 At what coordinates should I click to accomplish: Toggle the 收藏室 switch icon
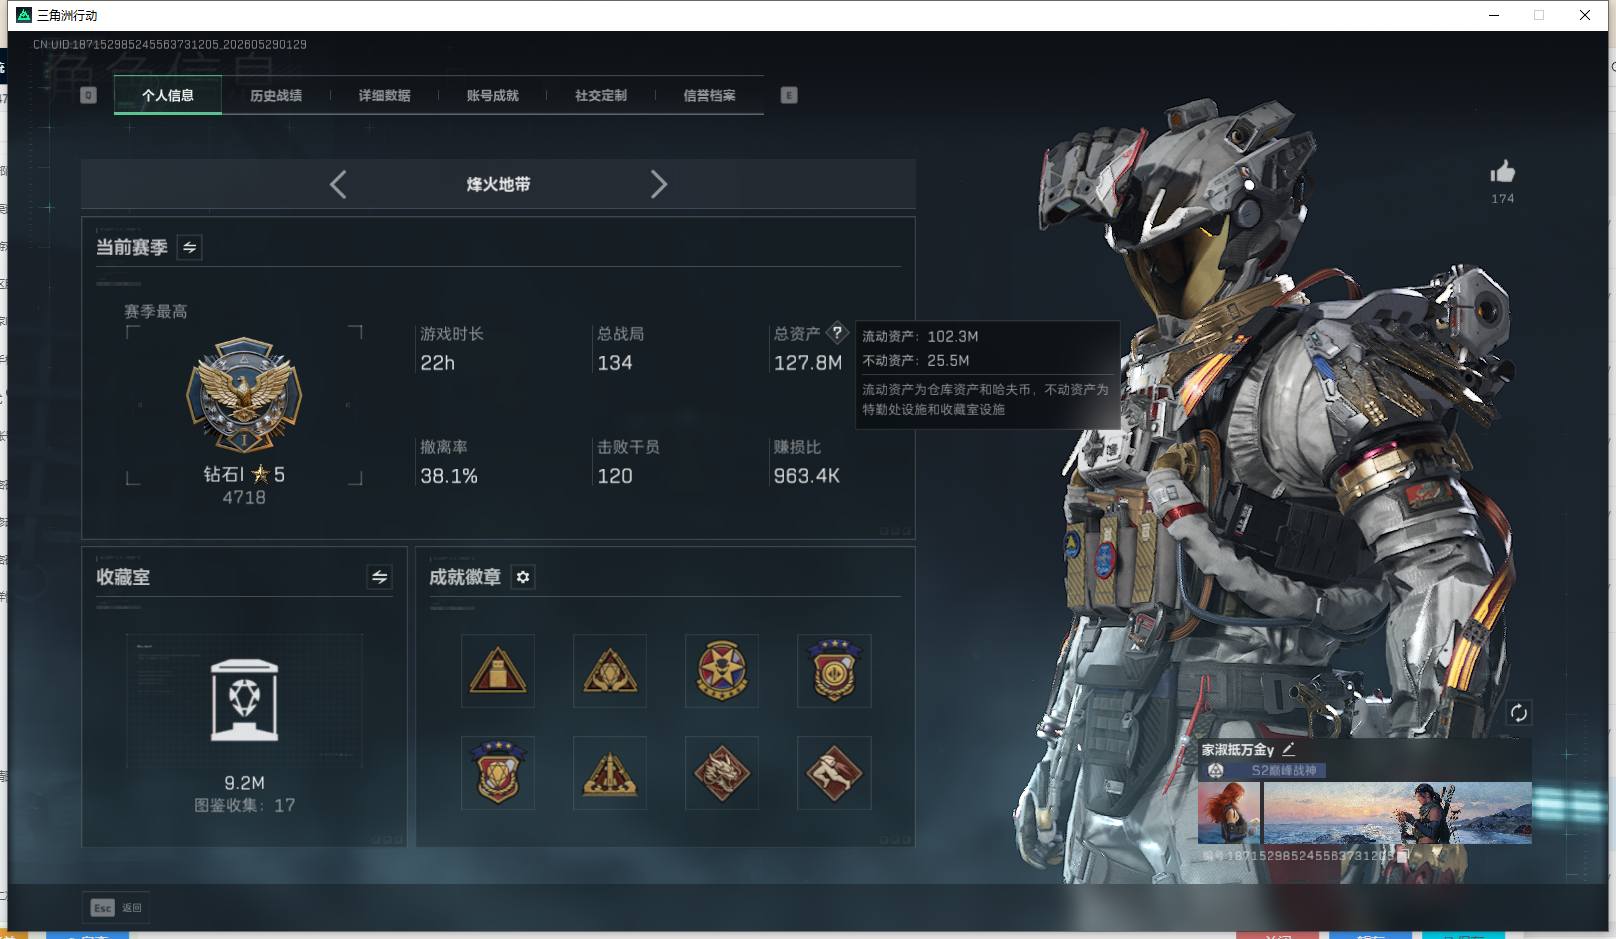pos(379,577)
